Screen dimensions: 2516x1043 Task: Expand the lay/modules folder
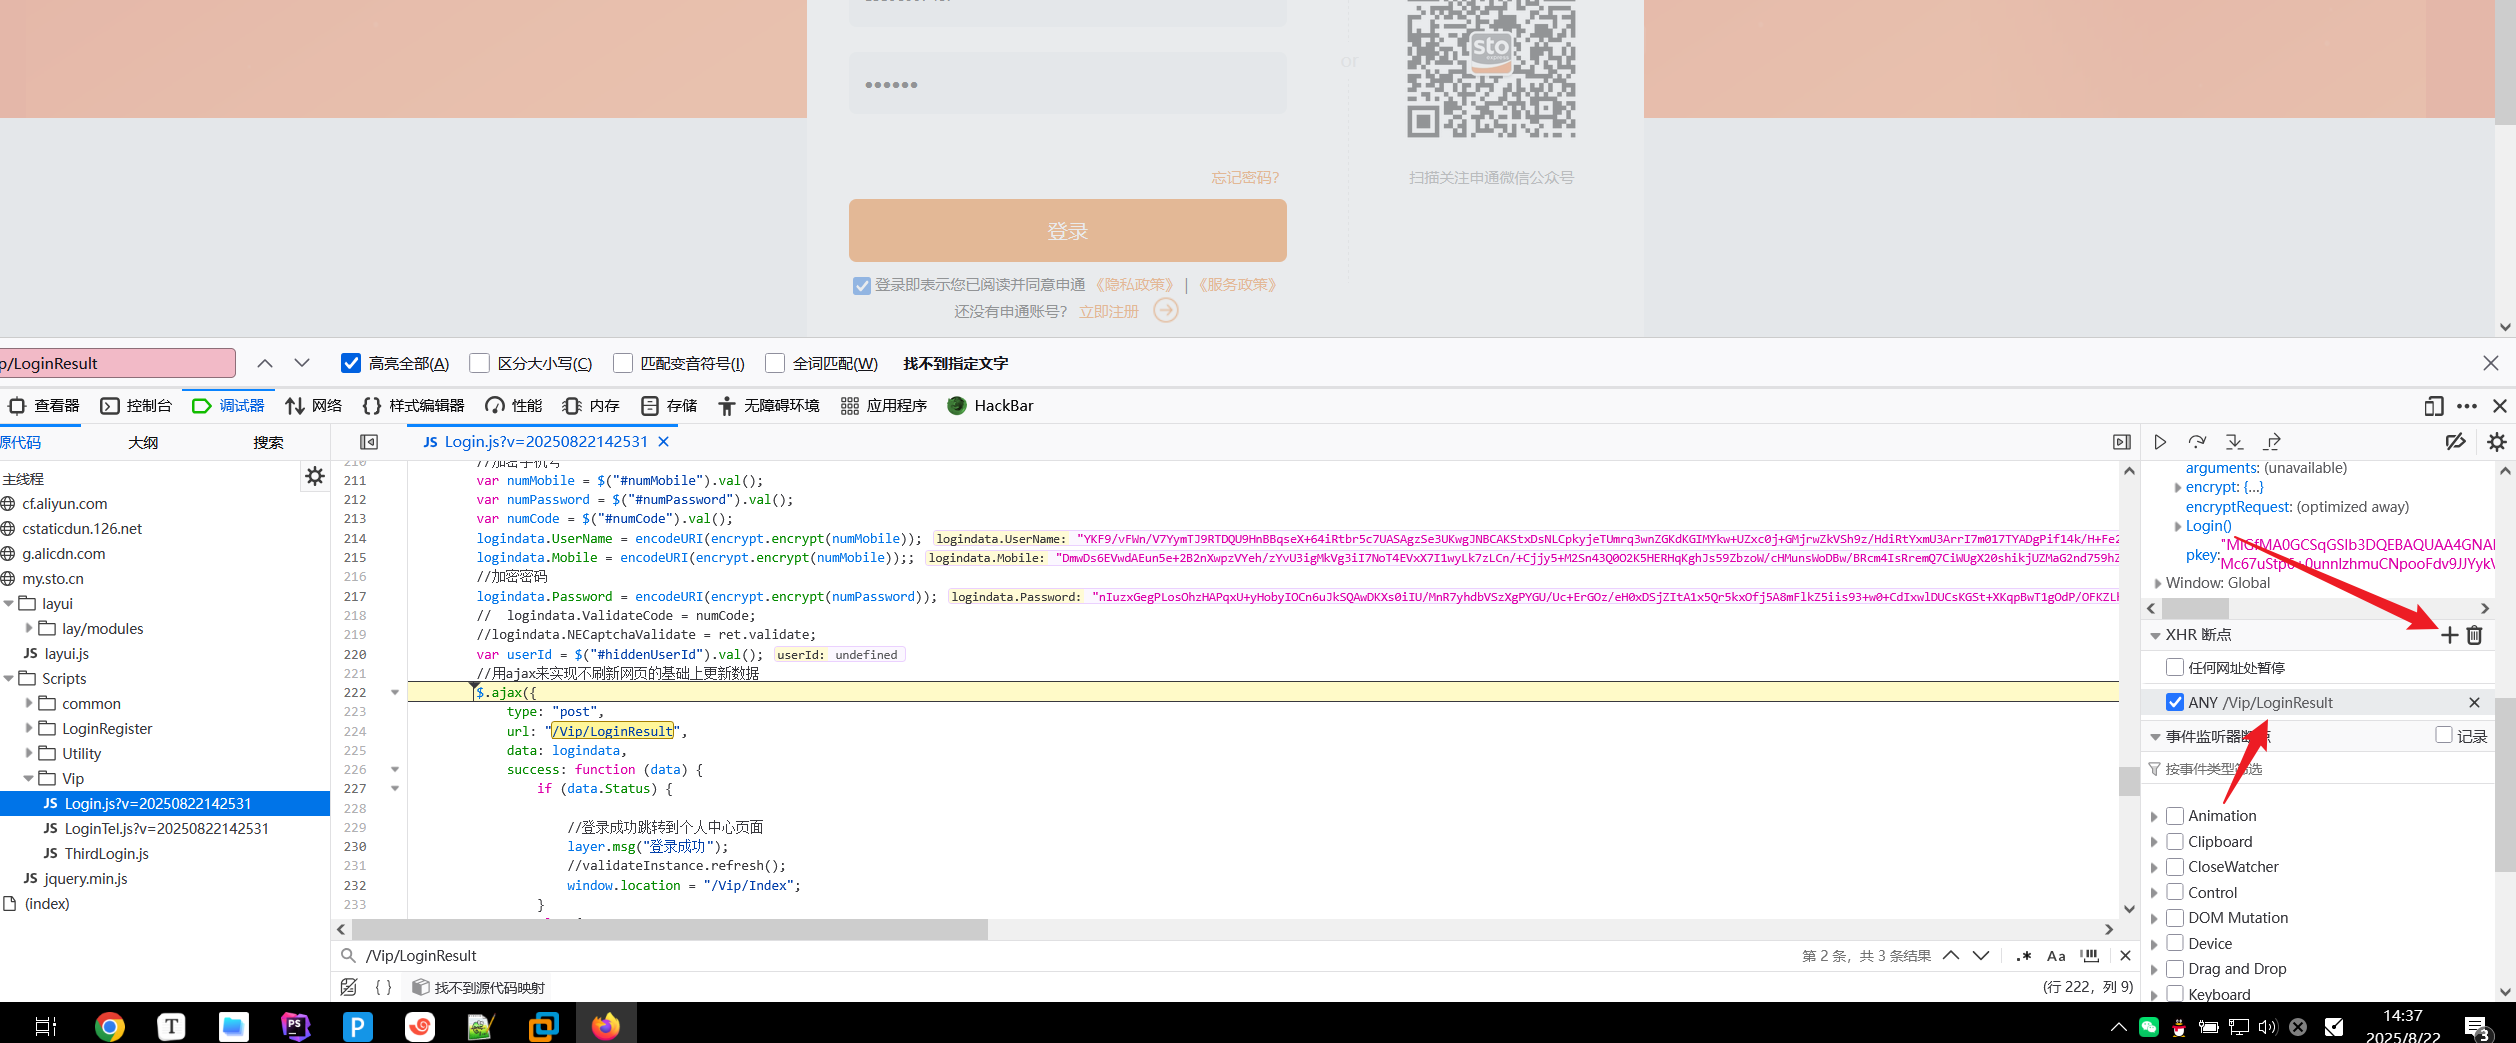[x=29, y=628]
